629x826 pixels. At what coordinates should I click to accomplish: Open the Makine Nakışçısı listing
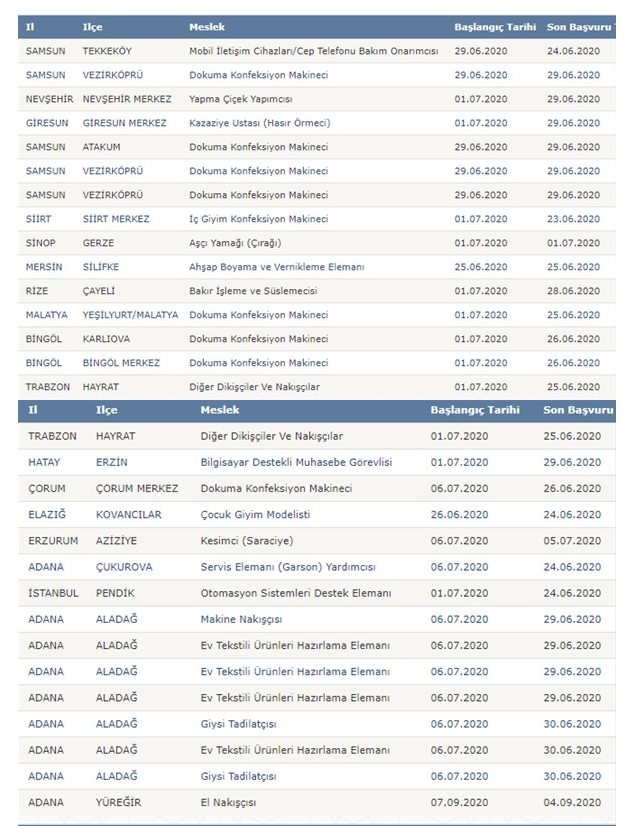[241, 620]
